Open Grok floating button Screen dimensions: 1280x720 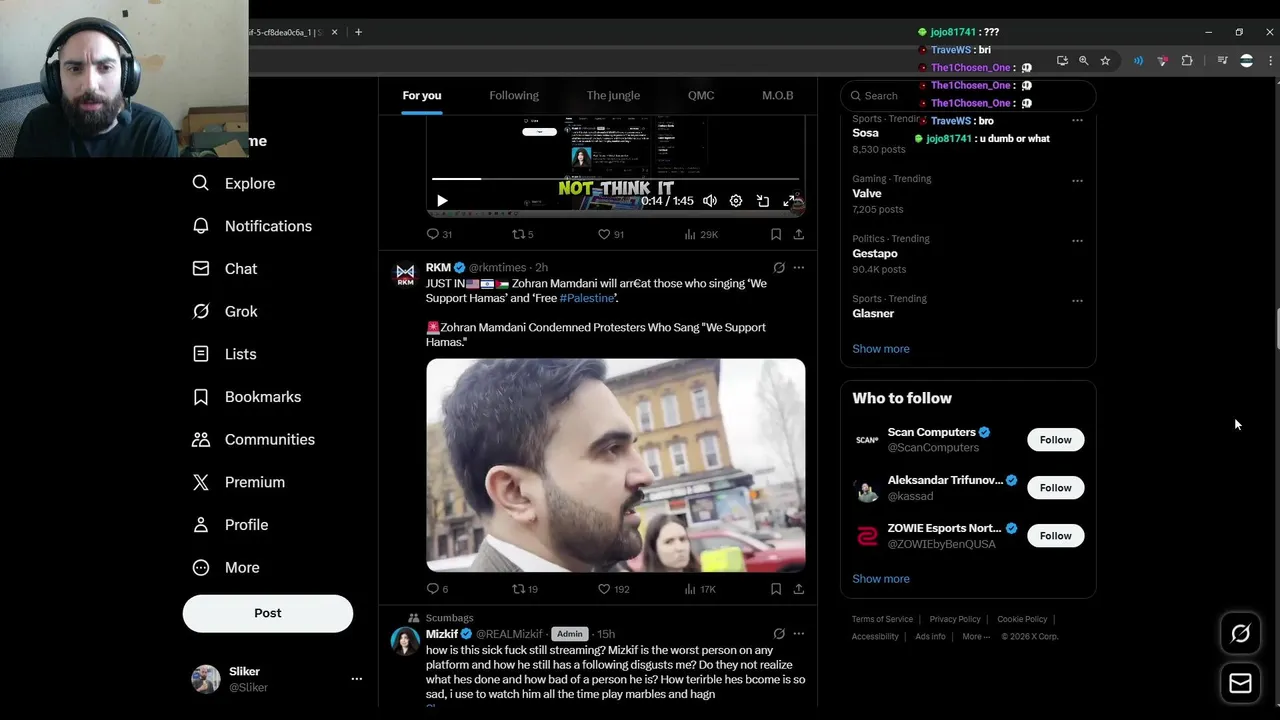[1240, 633]
